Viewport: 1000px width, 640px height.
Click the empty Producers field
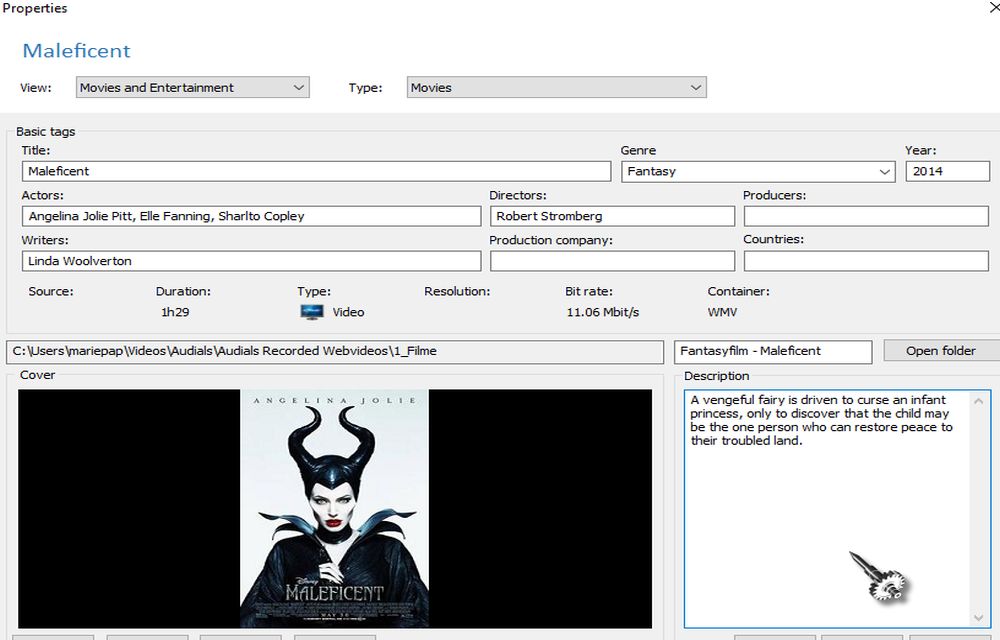click(x=866, y=216)
